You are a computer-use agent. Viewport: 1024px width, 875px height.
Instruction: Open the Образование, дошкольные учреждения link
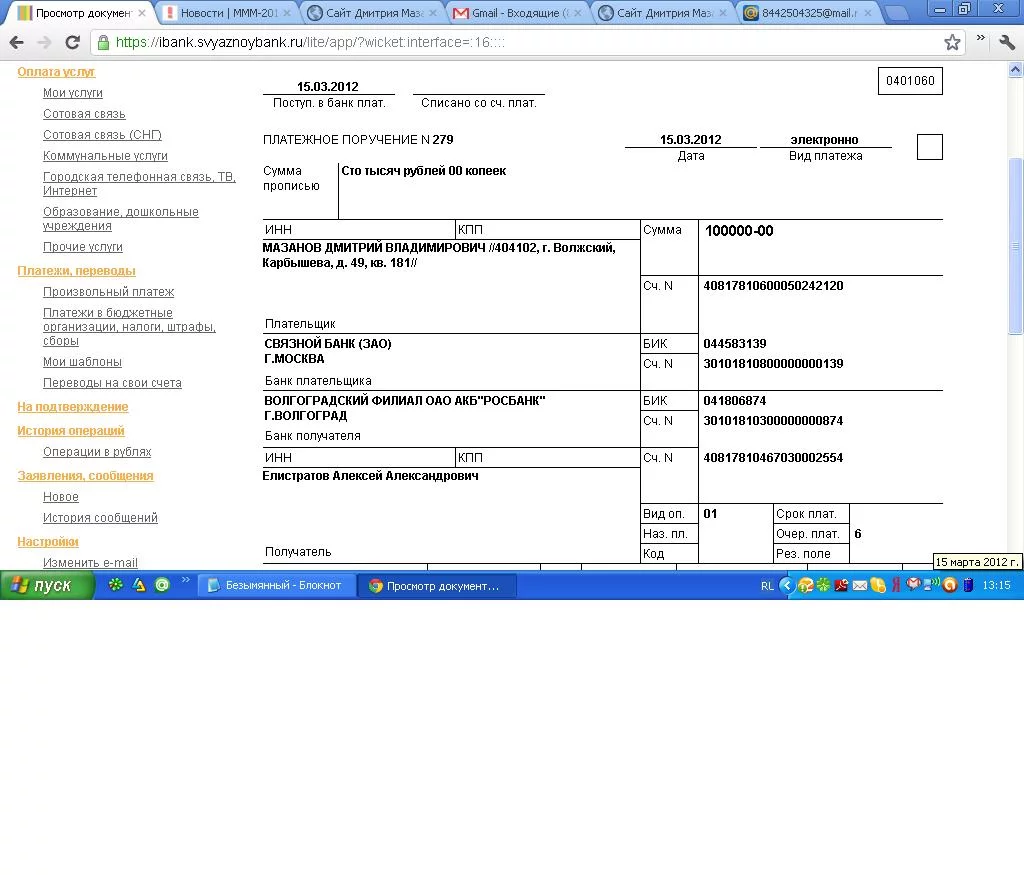(121, 219)
